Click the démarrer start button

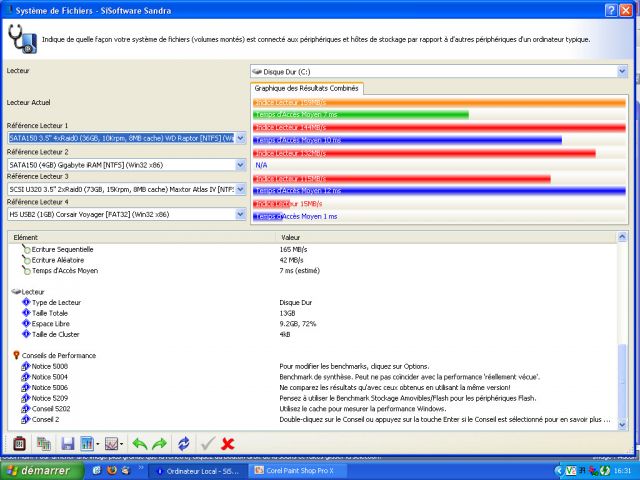42,471
